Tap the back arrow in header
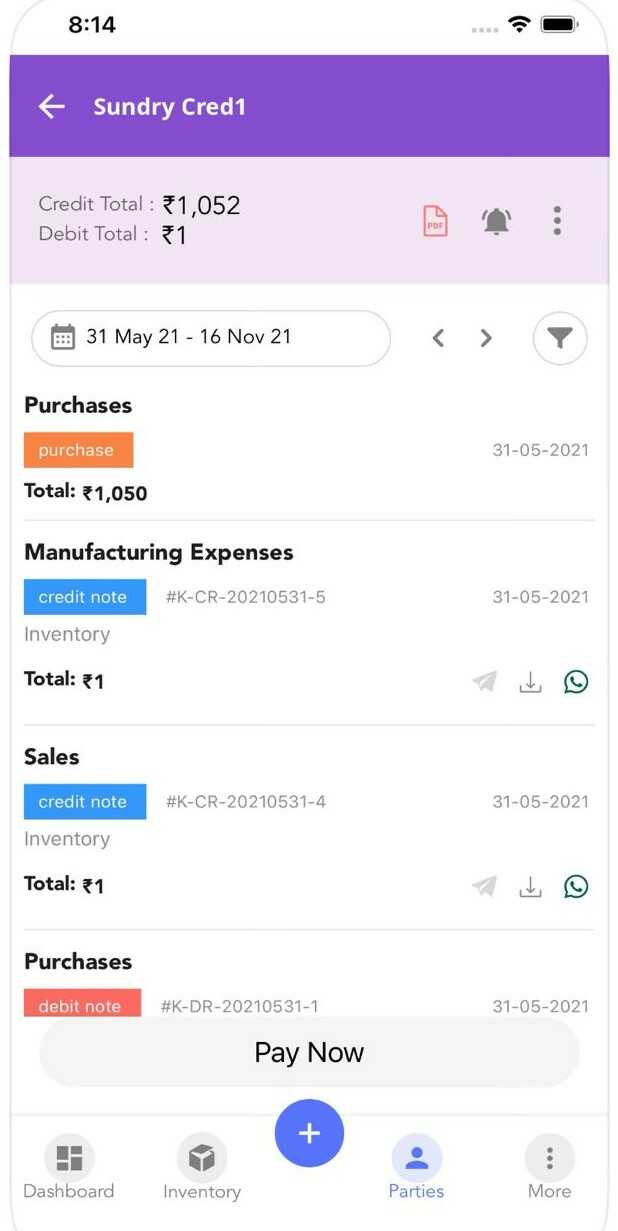The image size is (618, 1231). click(x=52, y=107)
